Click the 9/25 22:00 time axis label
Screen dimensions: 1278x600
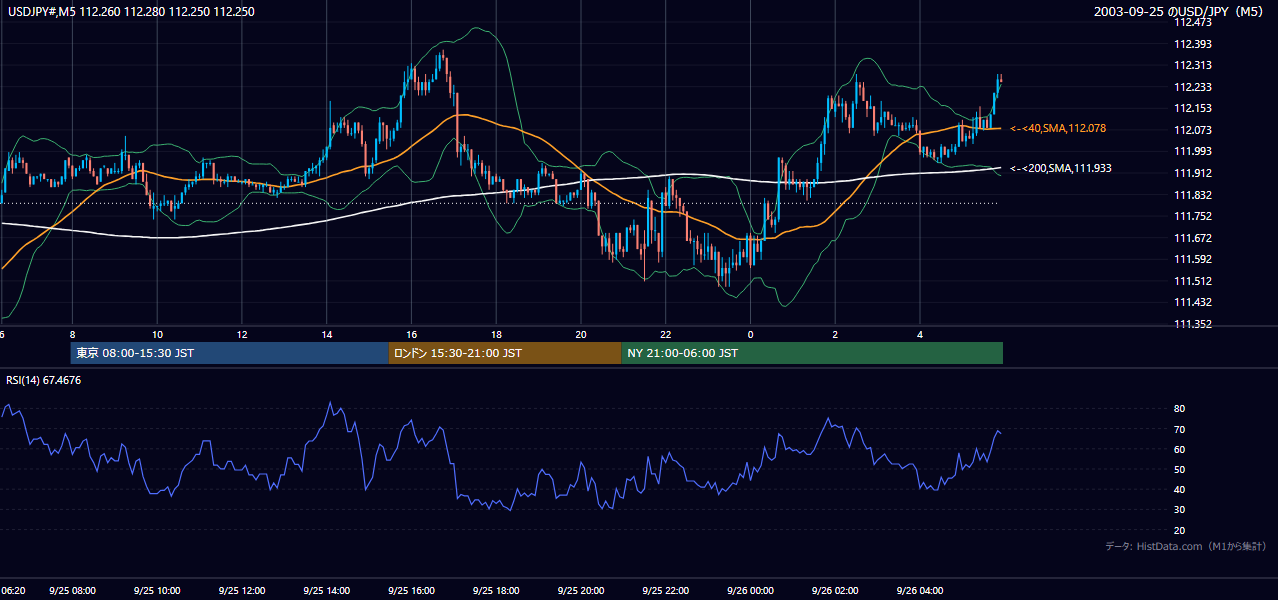tap(666, 591)
